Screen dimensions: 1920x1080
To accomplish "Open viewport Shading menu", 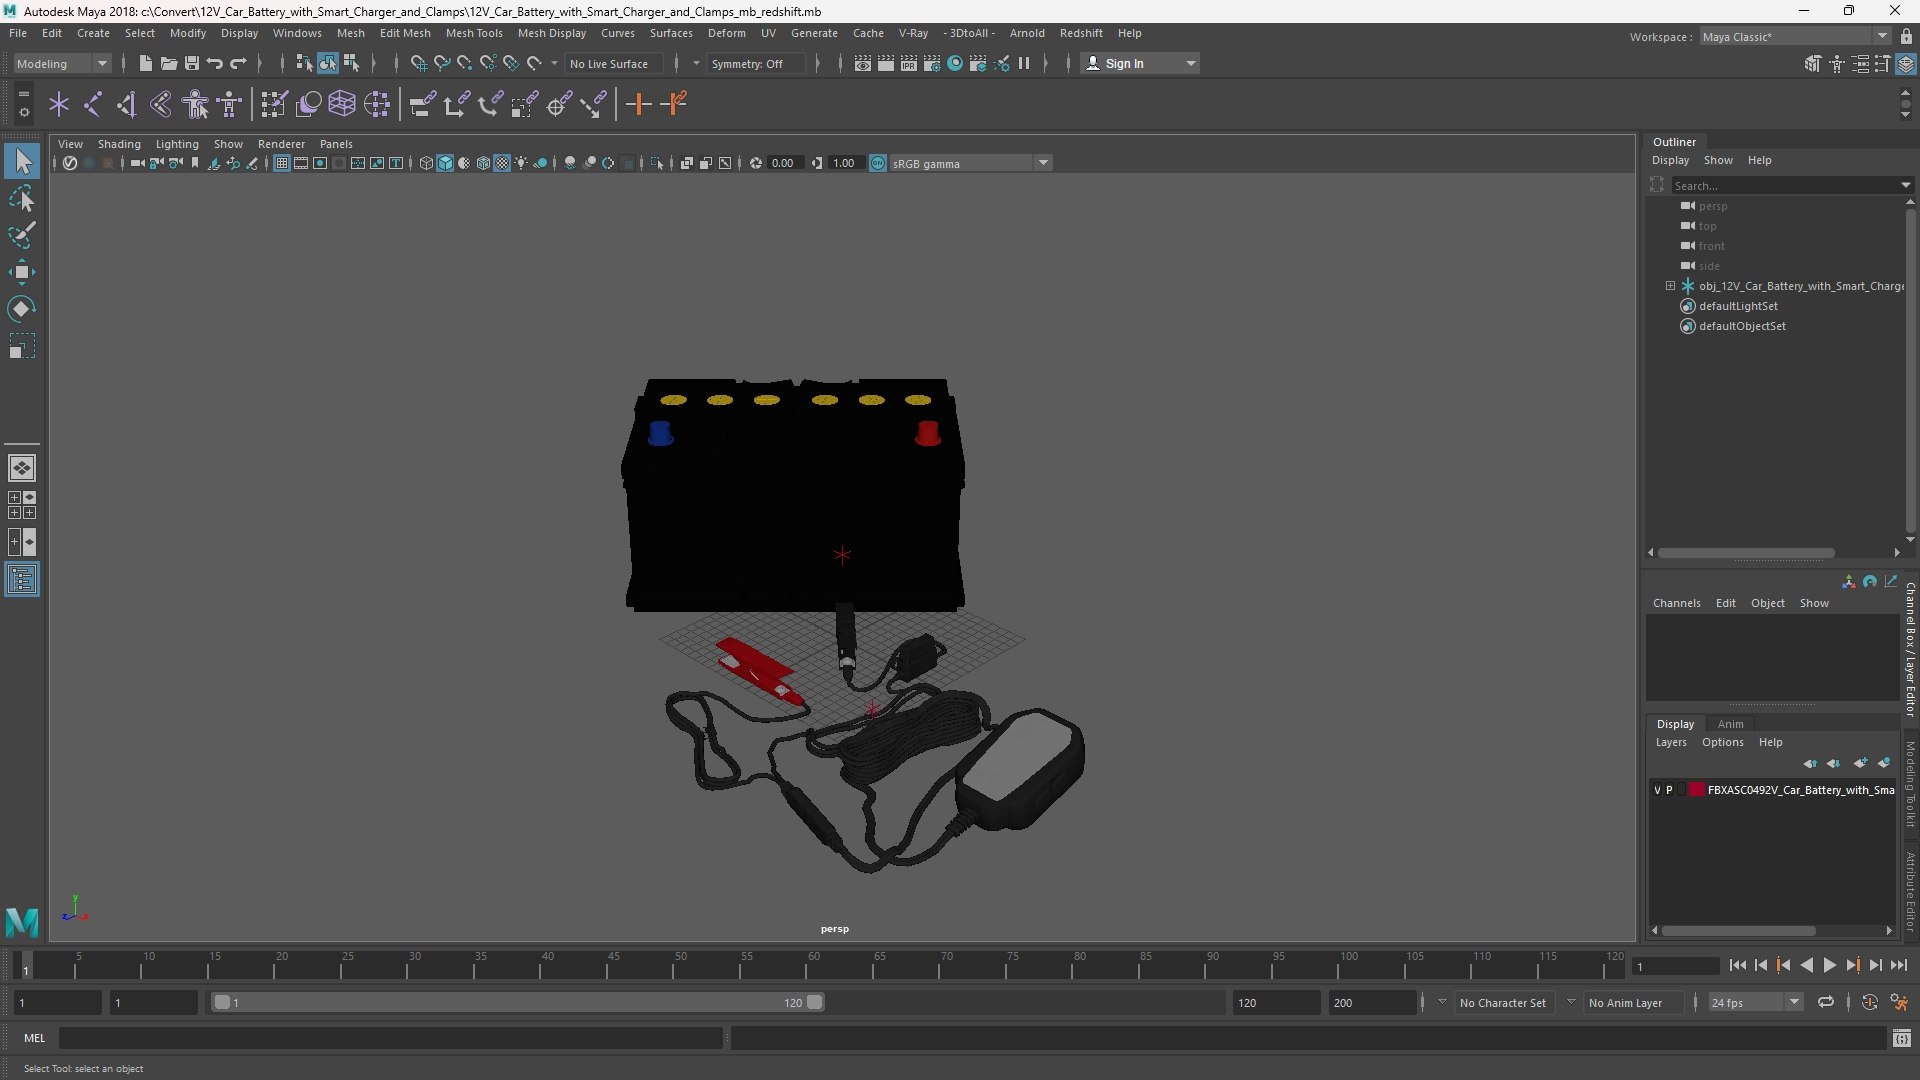I will pos(119,144).
